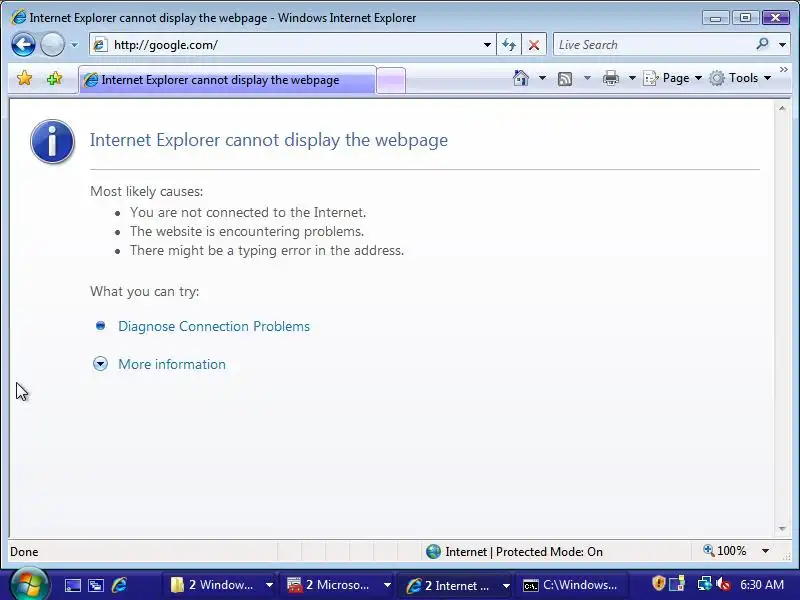Open a new blank tab button
The width and height of the screenshot is (800, 600).
(x=391, y=81)
